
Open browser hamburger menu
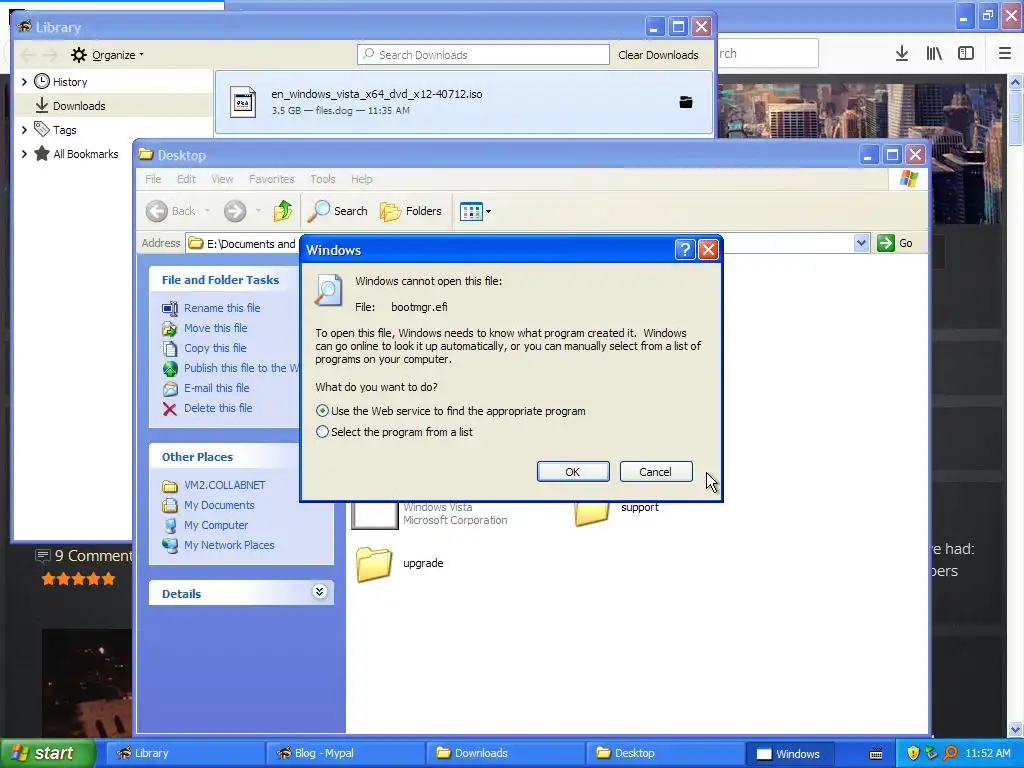point(1005,54)
